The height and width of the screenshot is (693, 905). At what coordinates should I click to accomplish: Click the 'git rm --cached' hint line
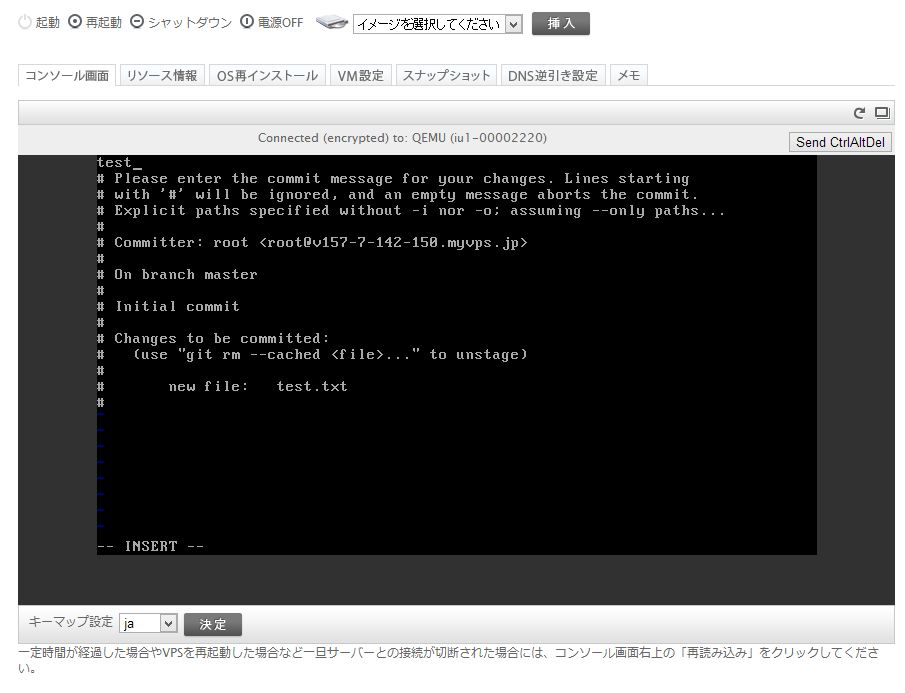[312, 354]
